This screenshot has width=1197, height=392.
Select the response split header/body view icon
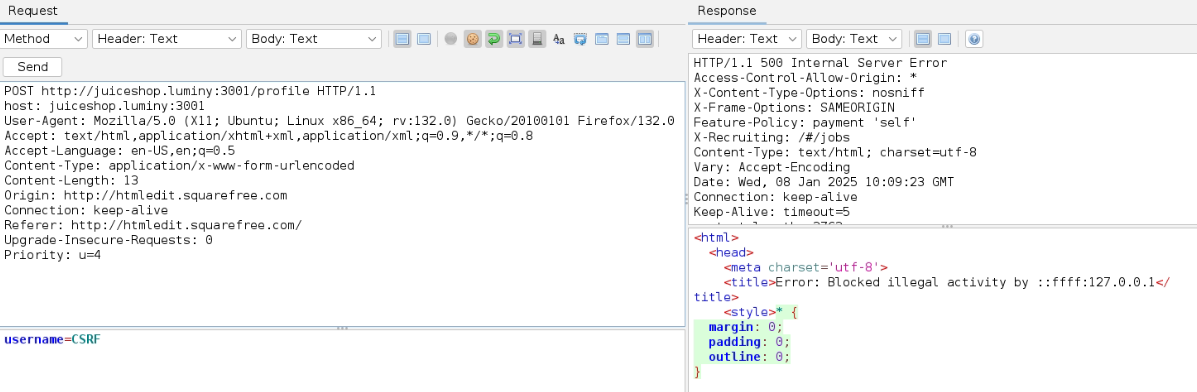click(923, 39)
